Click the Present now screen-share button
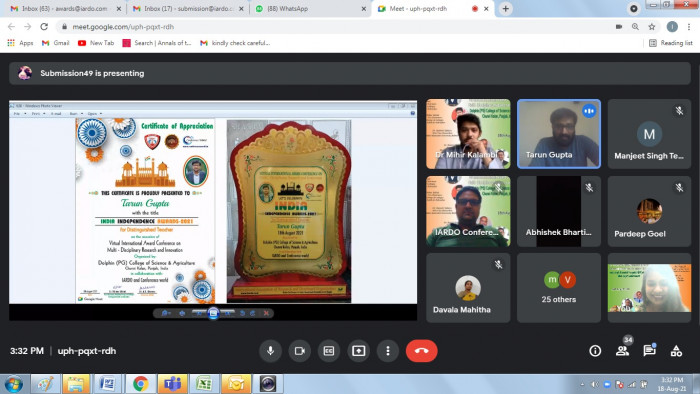The image size is (700, 394). coord(358,351)
